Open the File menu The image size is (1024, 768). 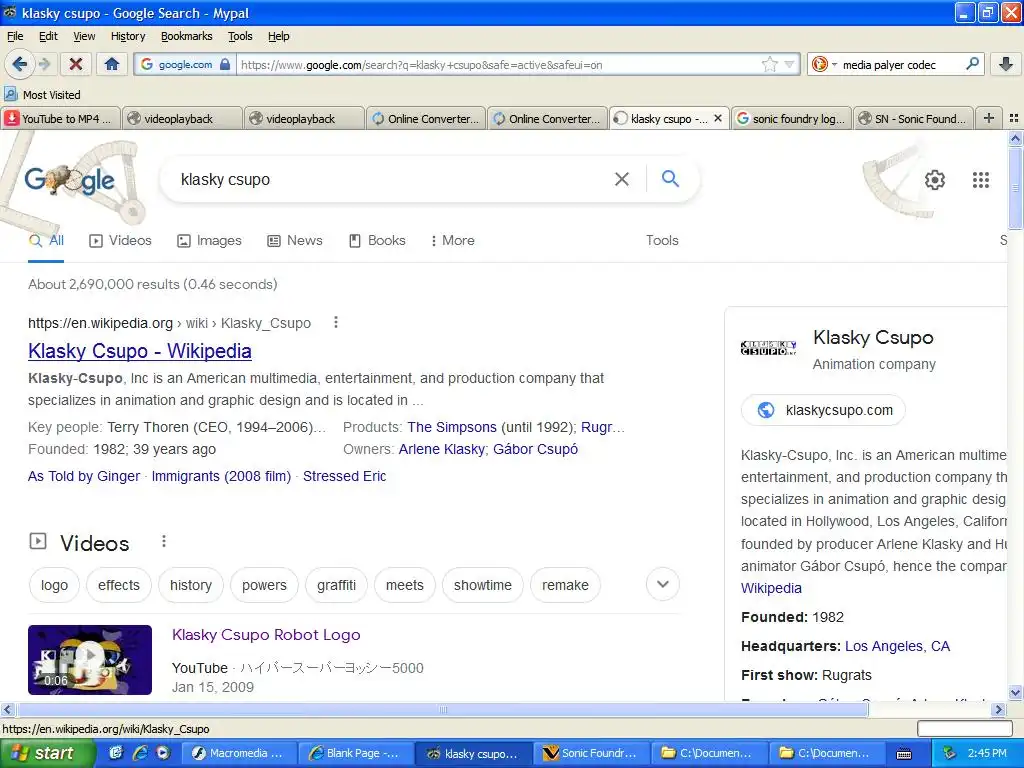click(15, 36)
